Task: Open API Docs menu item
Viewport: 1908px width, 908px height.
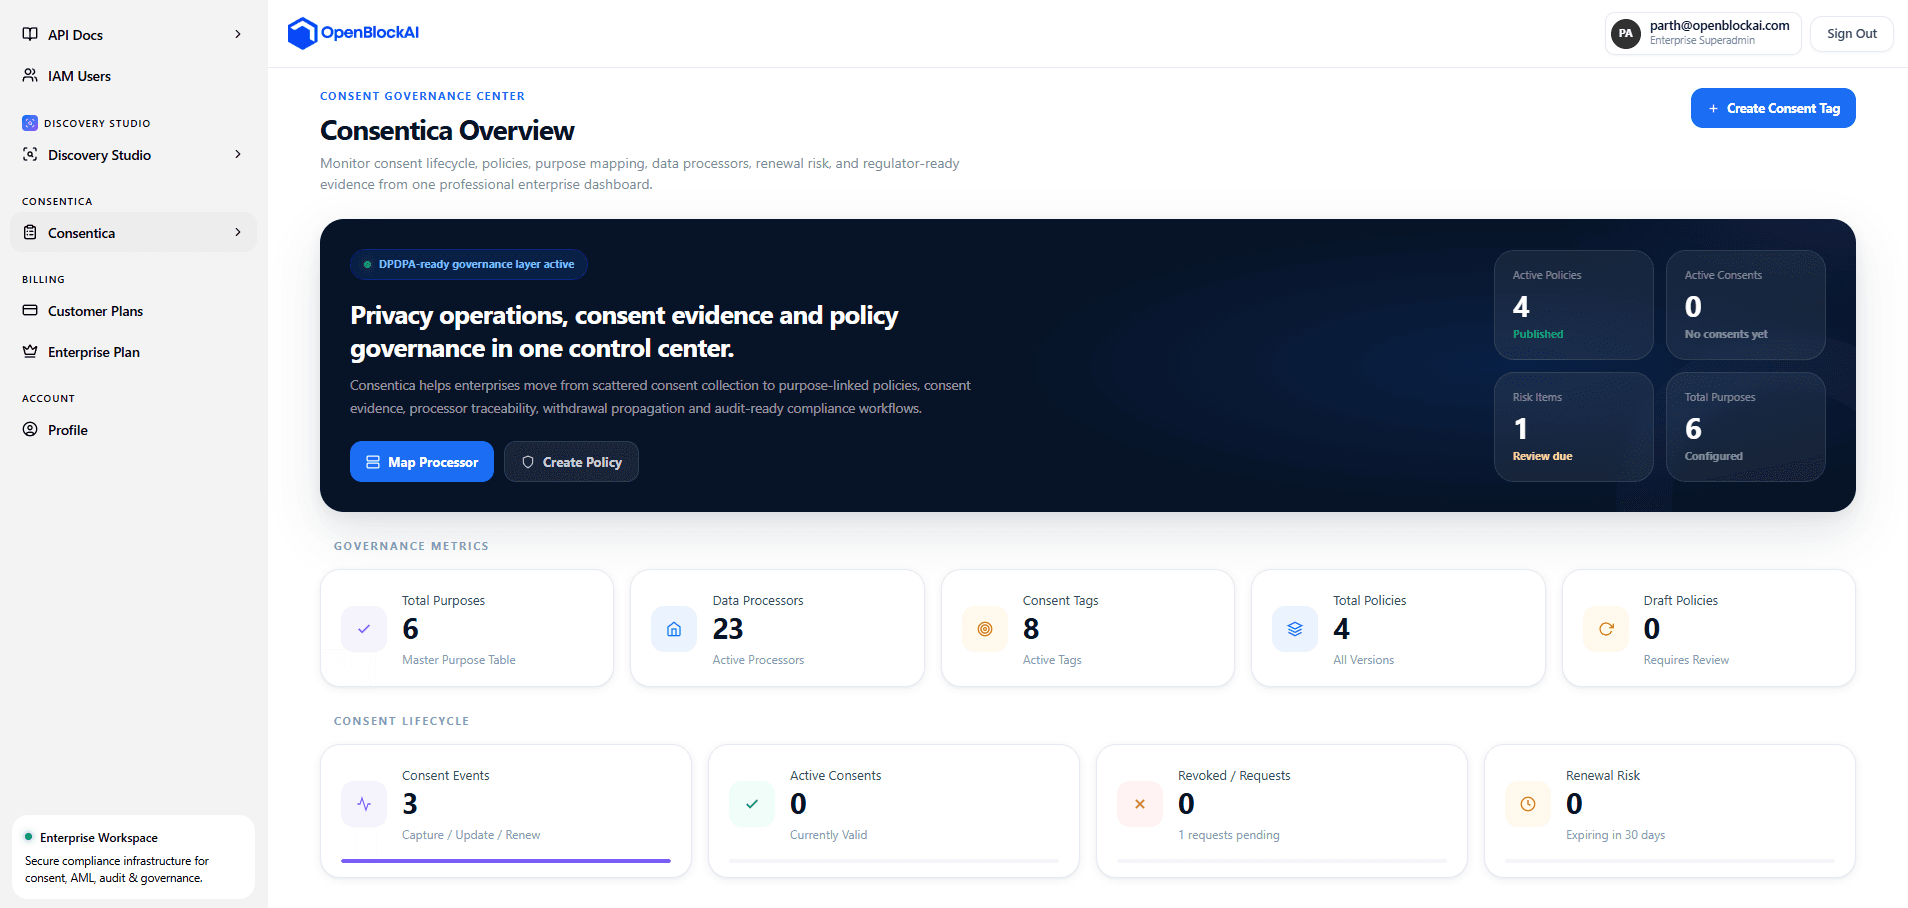Action: (133, 34)
